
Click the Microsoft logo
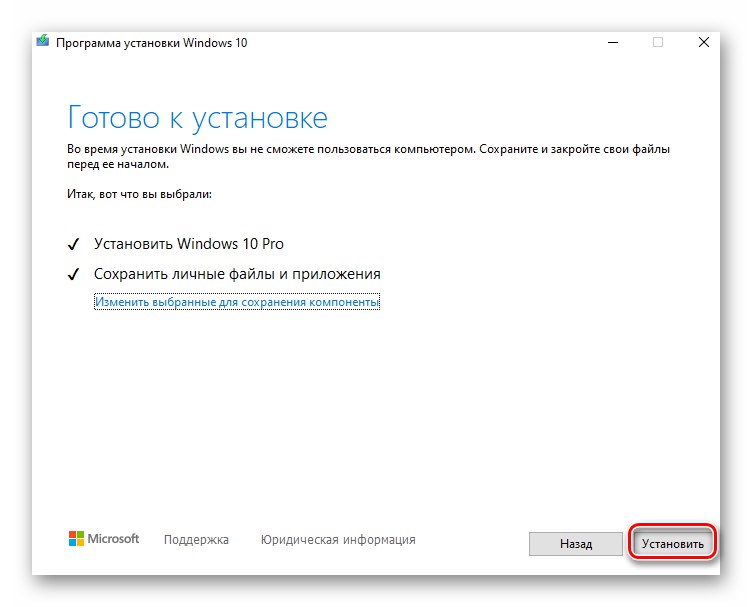[104, 538]
